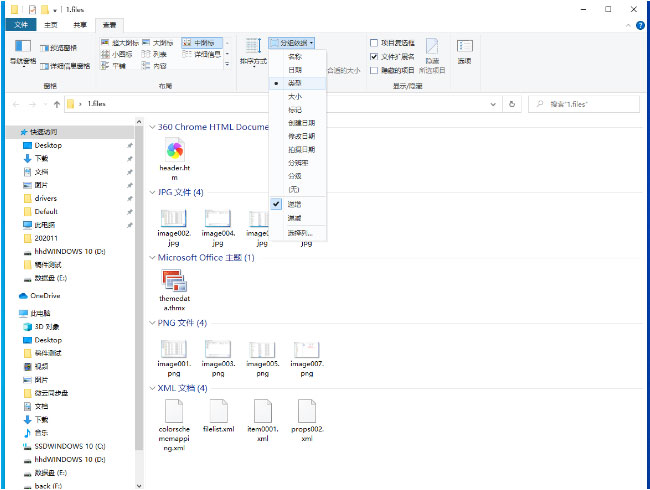Switch to 小图标 small icons layout
Image resolution: width=650 pixels, height=490 pixels.
(117, 54)
